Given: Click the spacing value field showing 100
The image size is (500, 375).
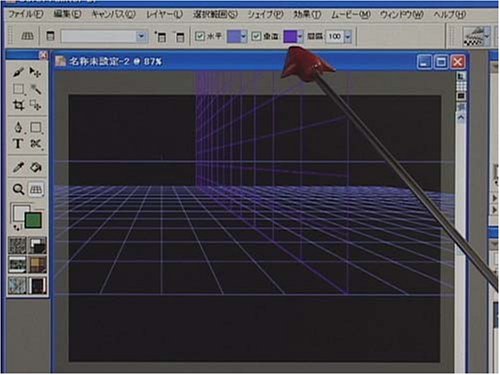Looking at the screenshot, I should [x=335, y=36].
